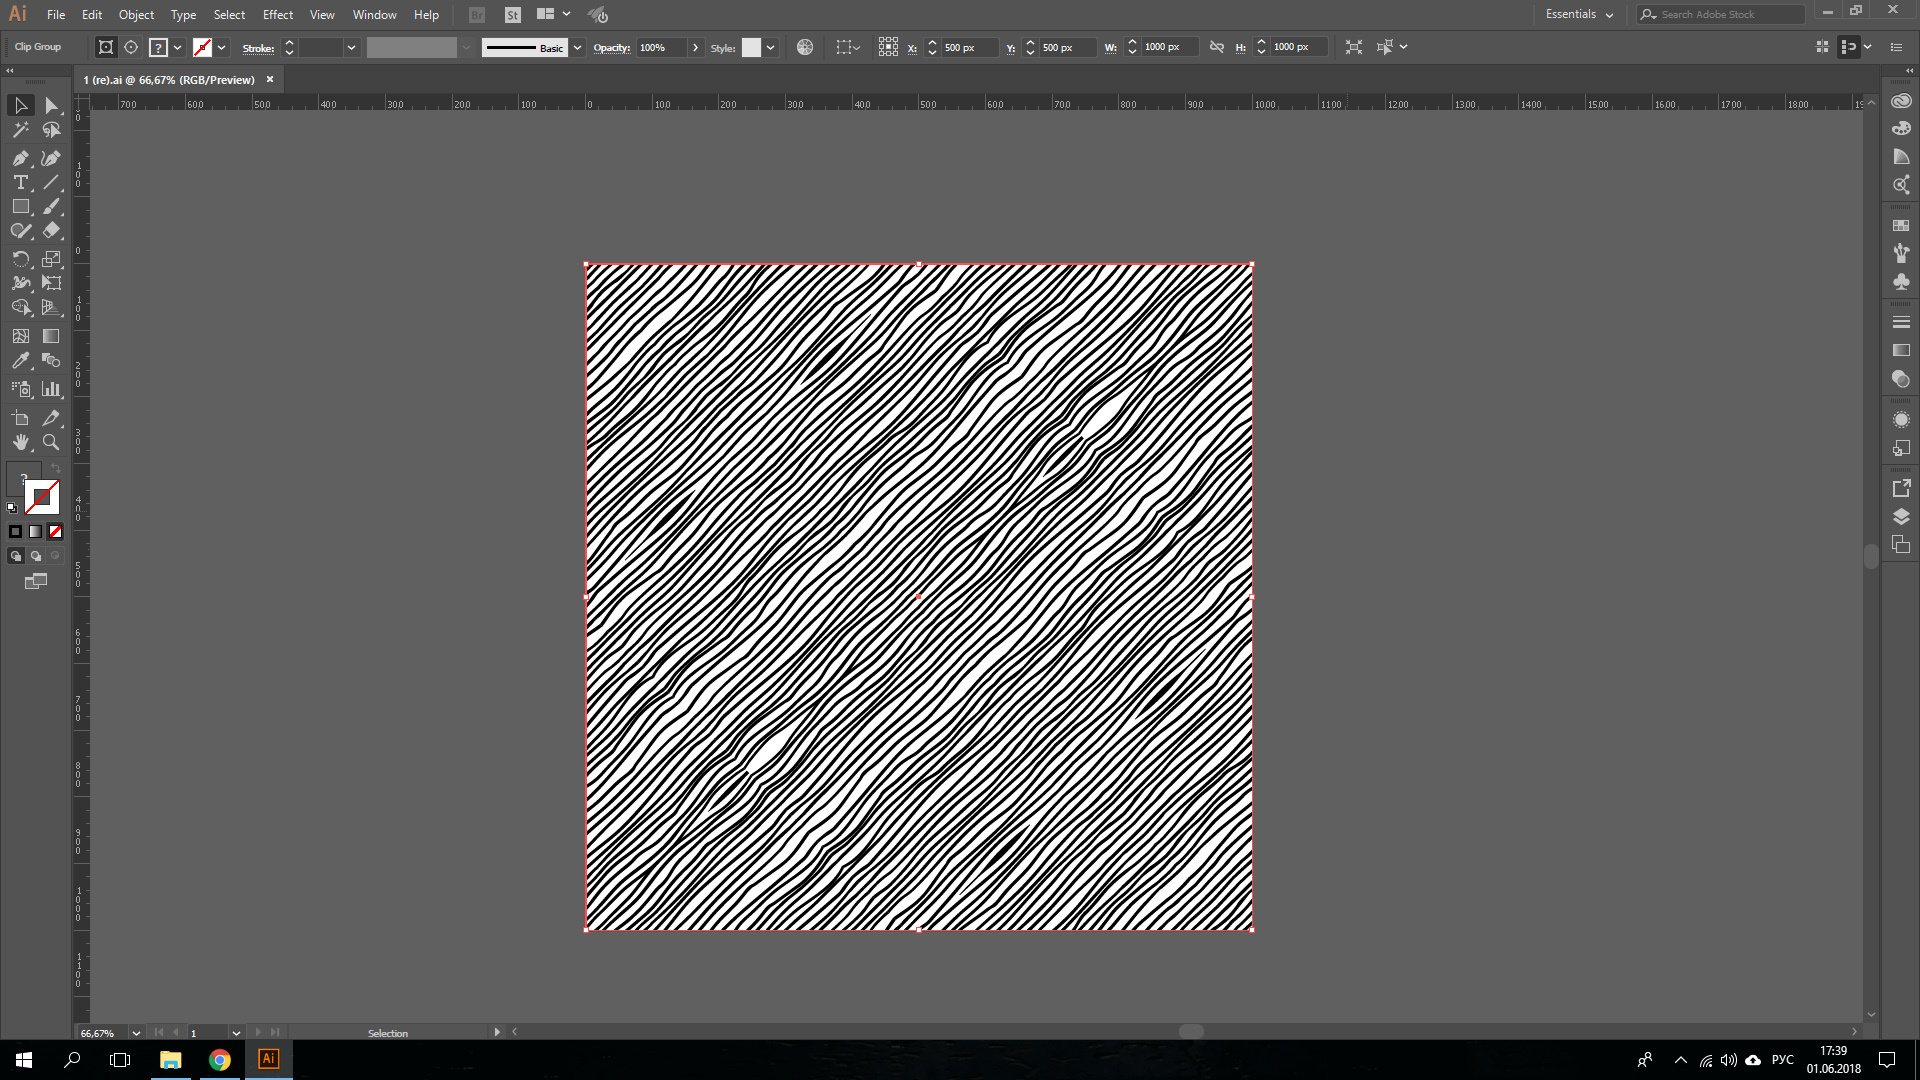
Task: Open the Effect menu
Action: coord(278,14)
